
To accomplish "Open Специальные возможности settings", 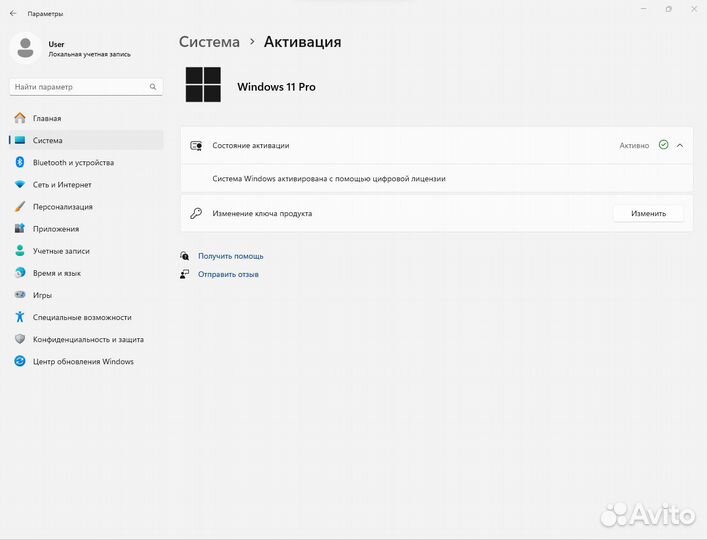I will pos(86,317).
